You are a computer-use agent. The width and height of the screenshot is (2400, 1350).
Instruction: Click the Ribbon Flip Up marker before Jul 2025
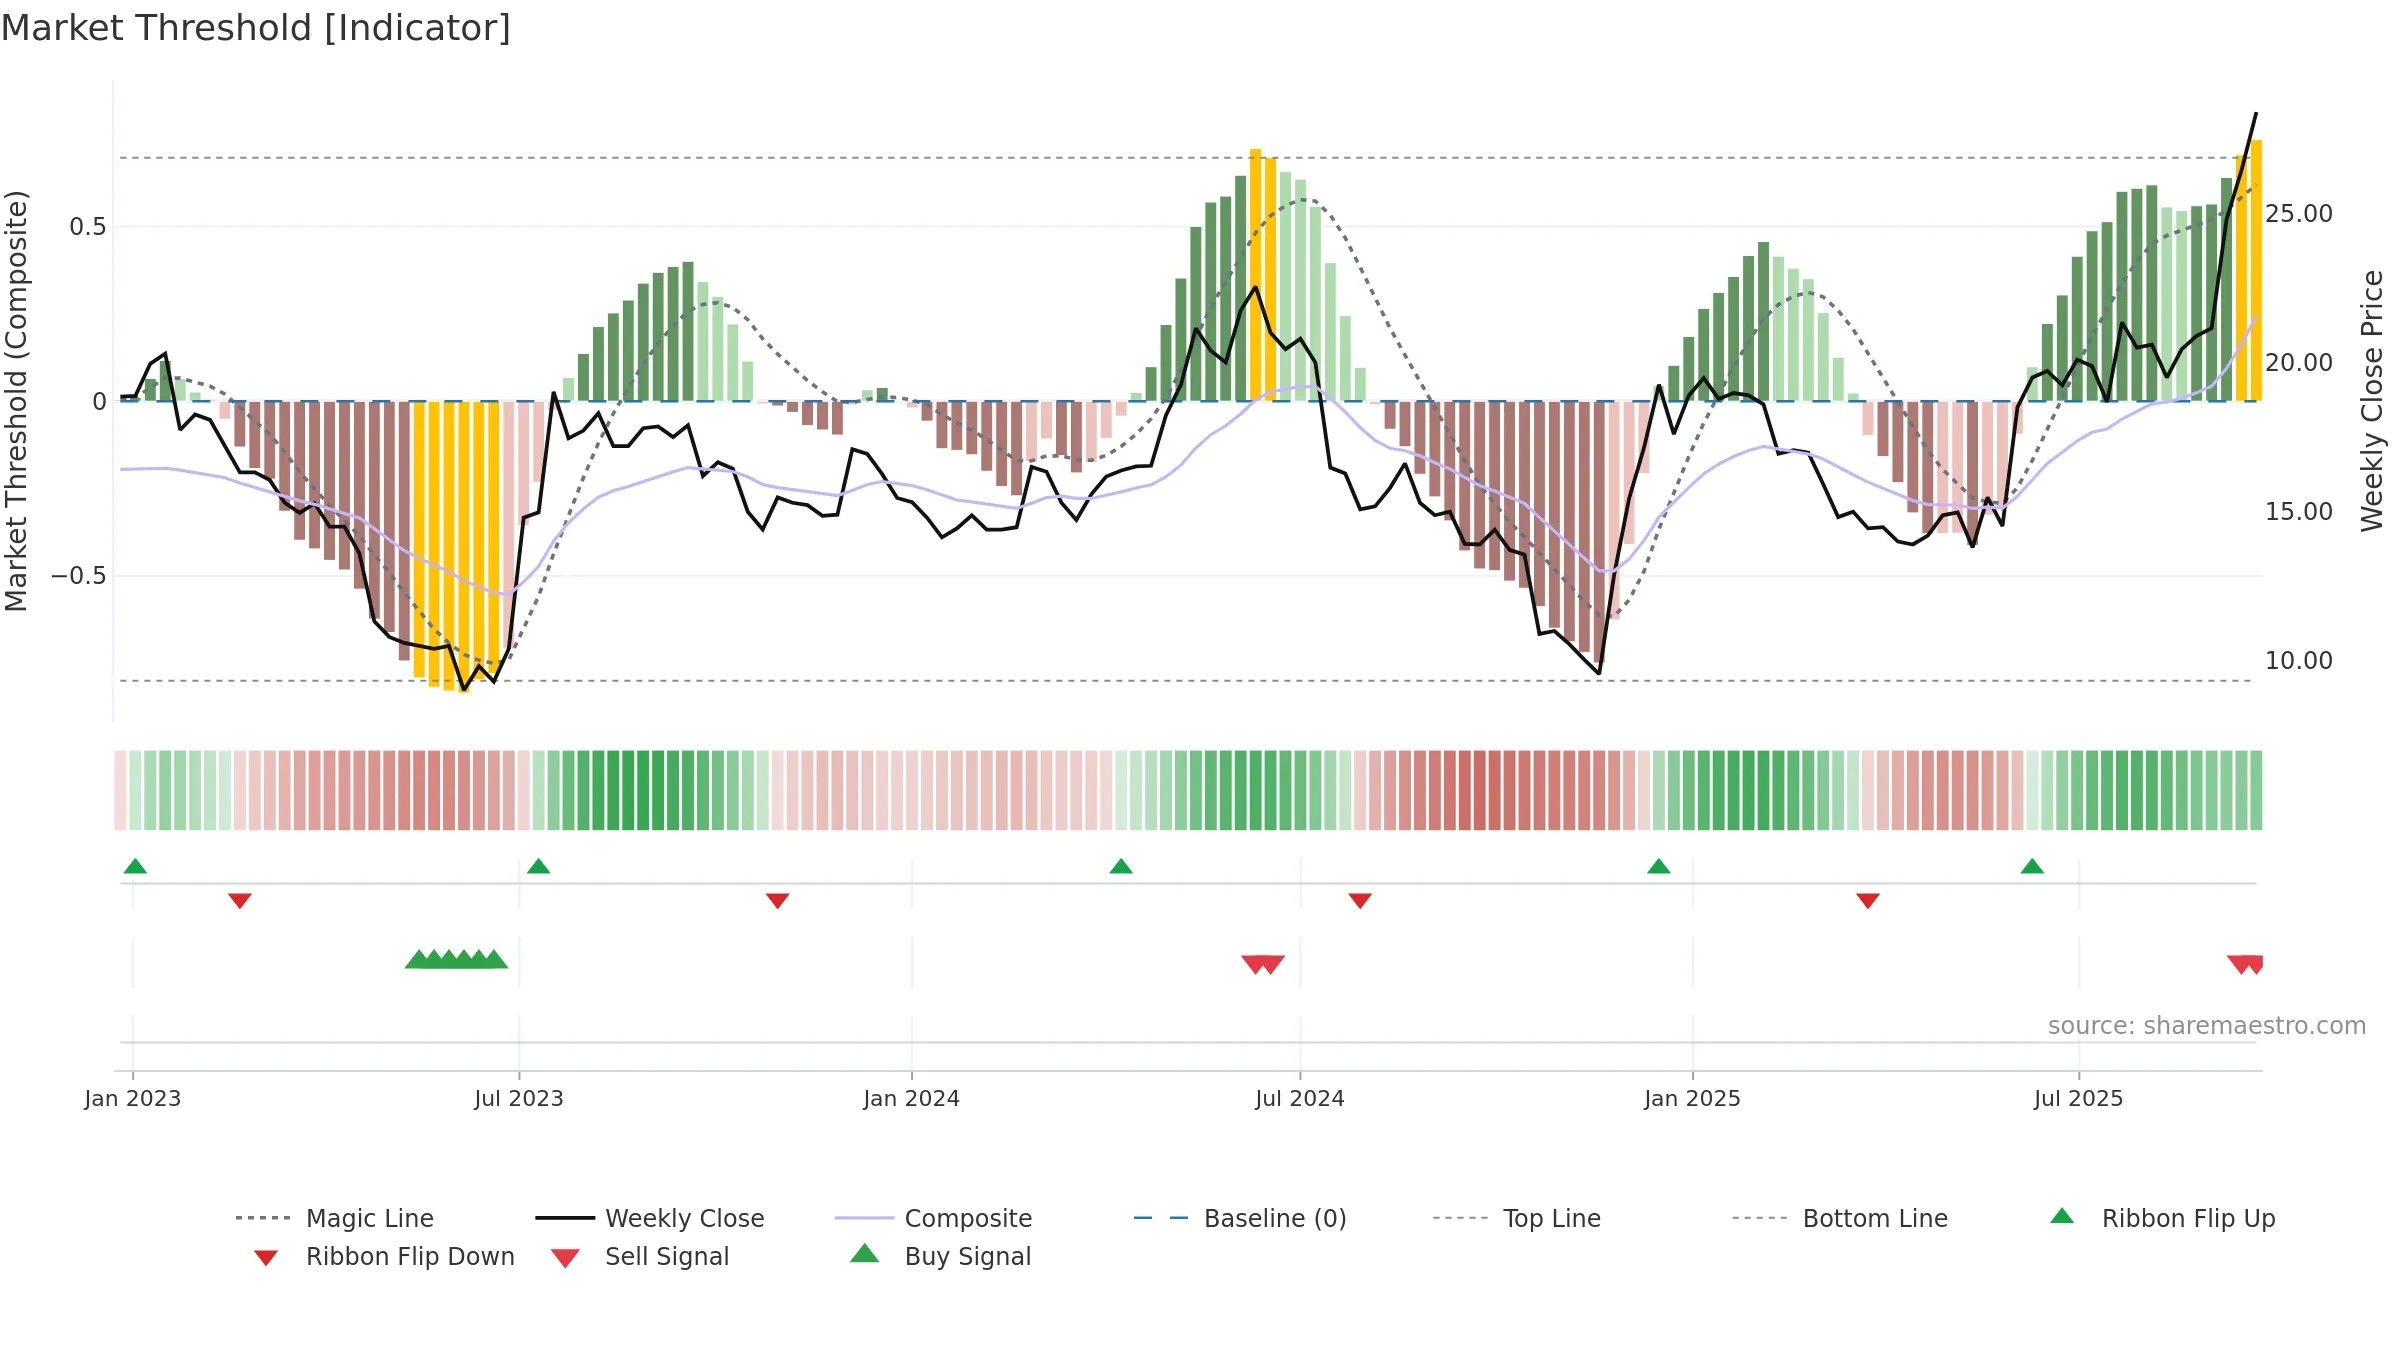(2032, 866)
